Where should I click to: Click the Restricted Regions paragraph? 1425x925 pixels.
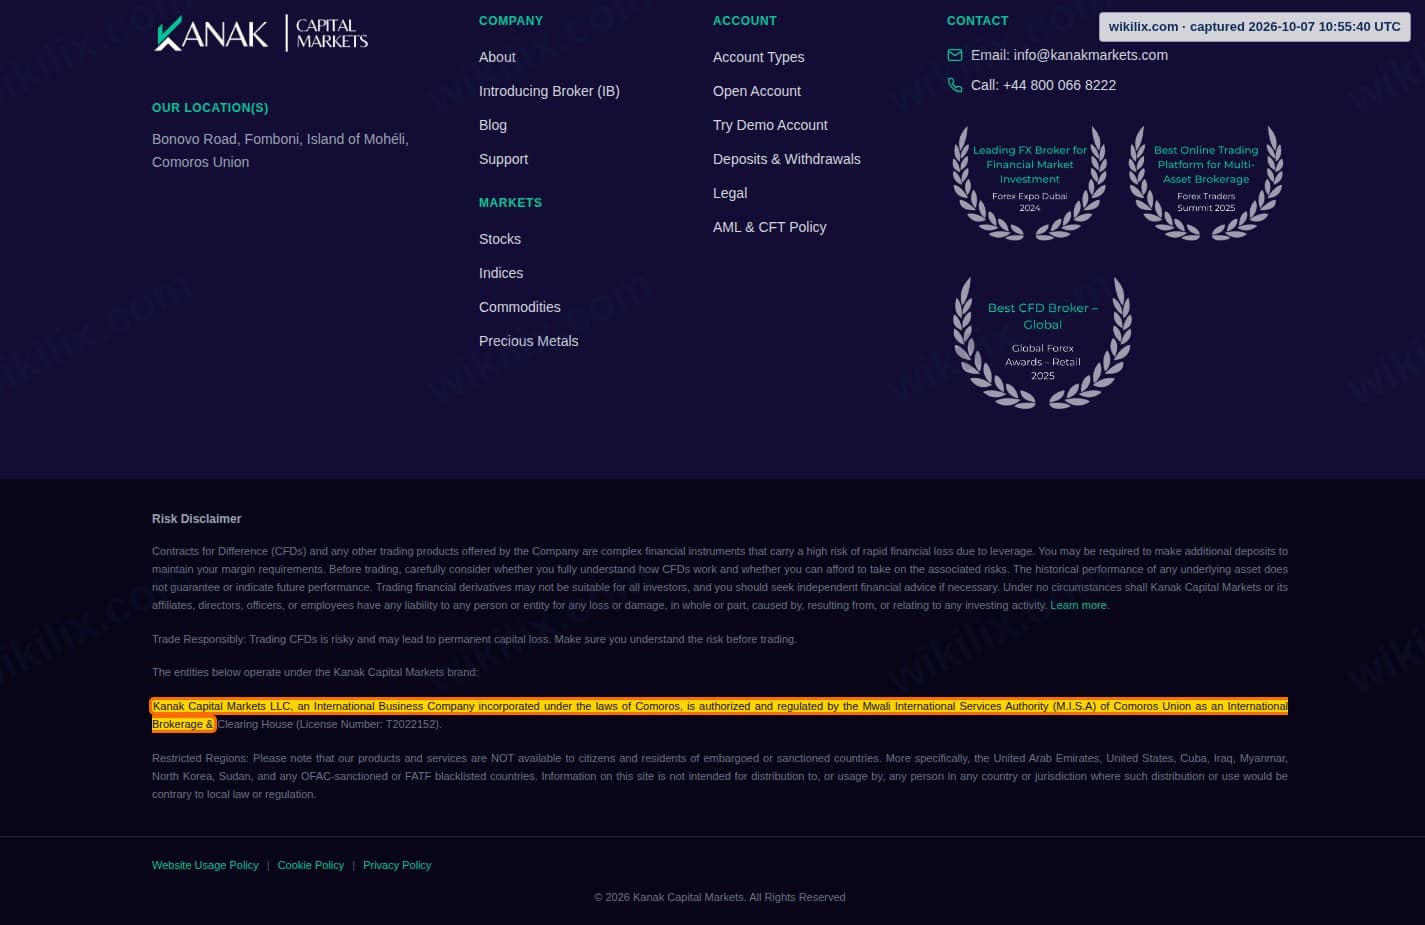tap(720, 776)
